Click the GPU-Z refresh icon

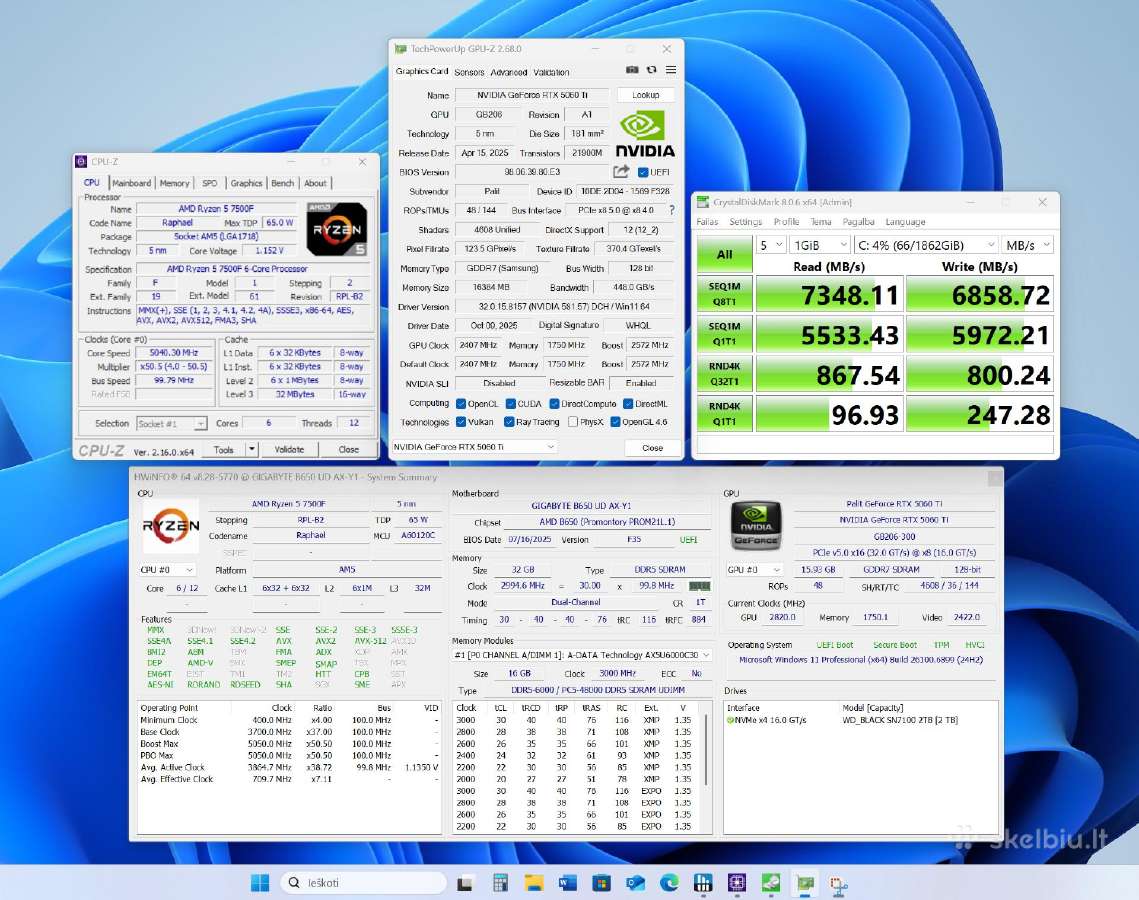coord(652,70)
